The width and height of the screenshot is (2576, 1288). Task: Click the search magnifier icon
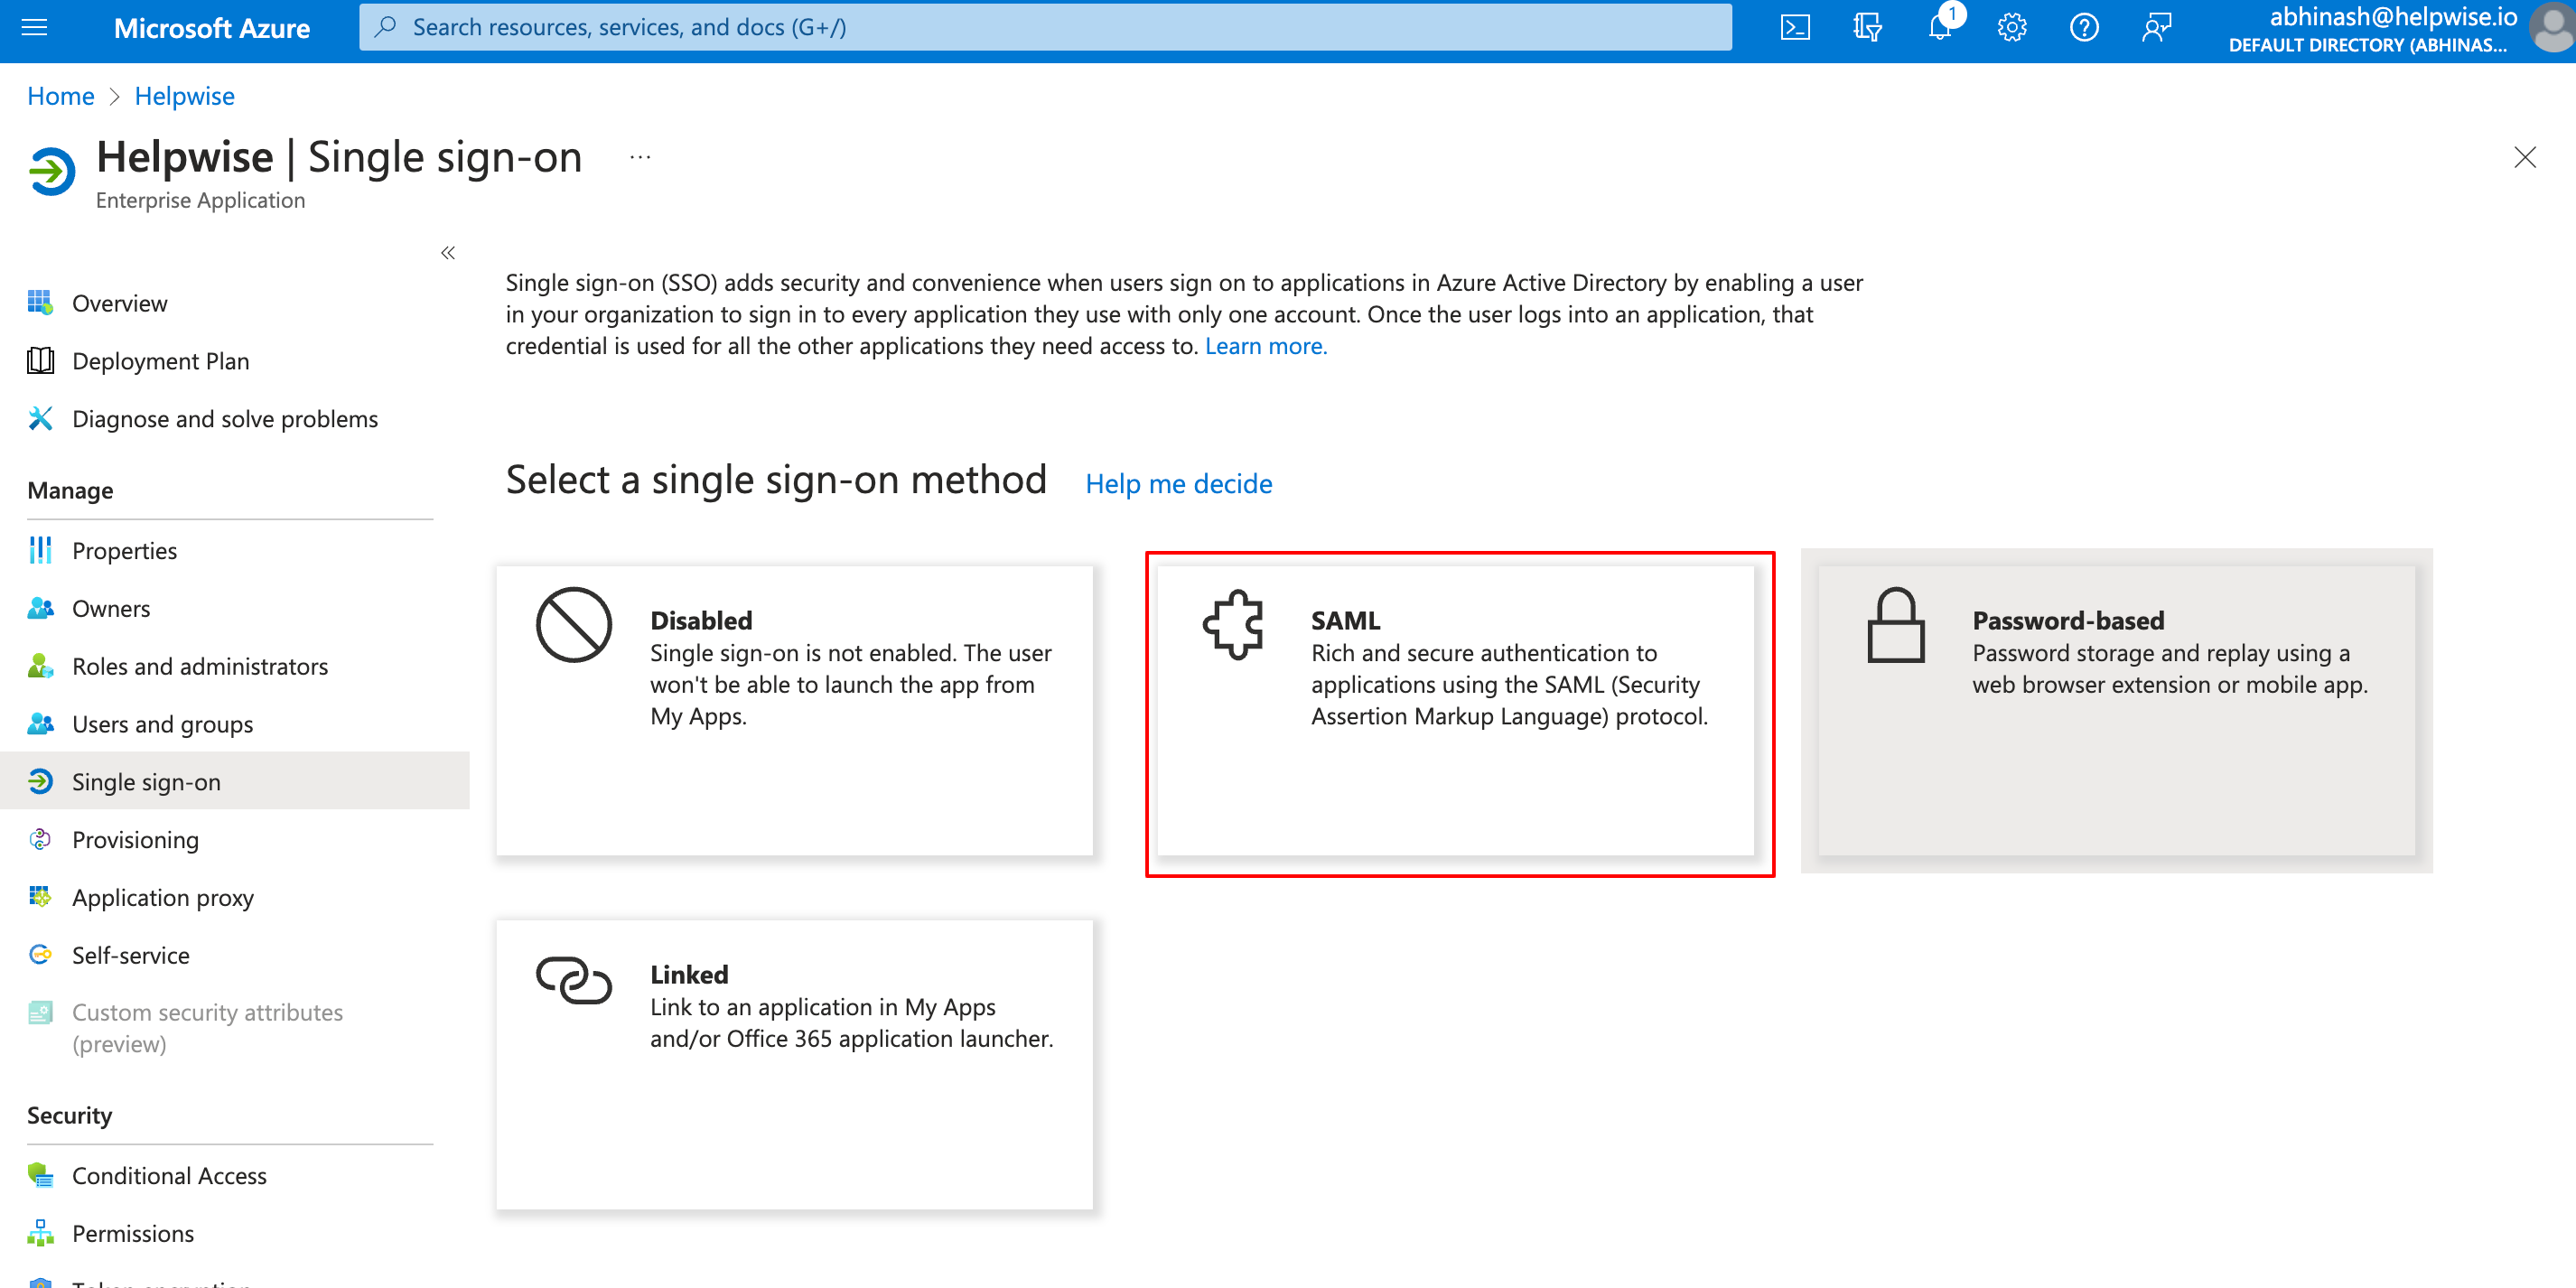(x=386, y=27)
